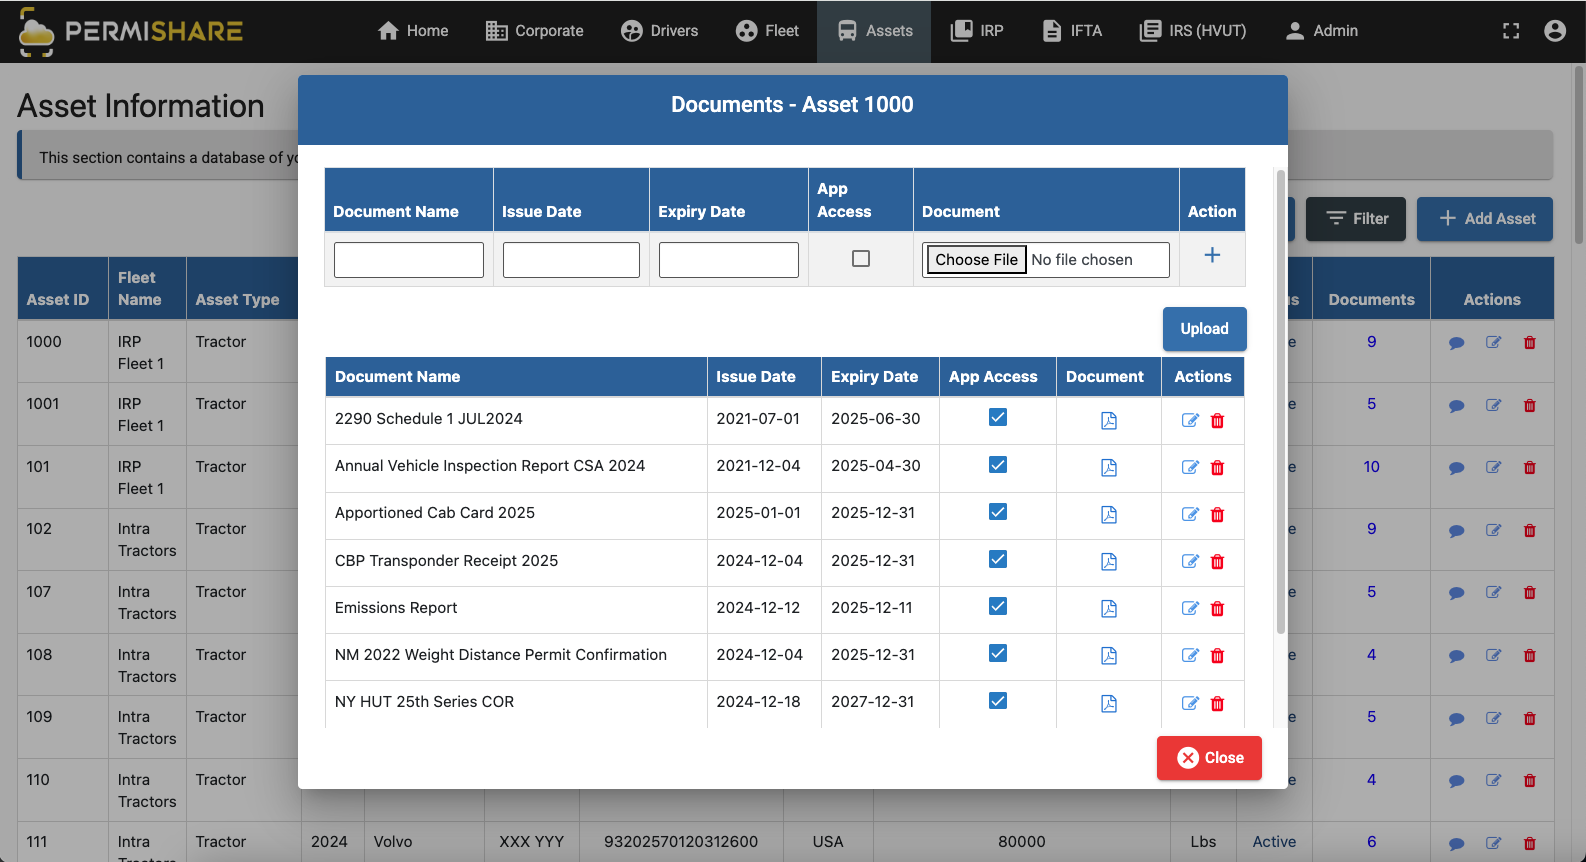Open the Admin menu
Image resolution: width=1586 pixels, height=862 pixels.
tap(1321, 31)
